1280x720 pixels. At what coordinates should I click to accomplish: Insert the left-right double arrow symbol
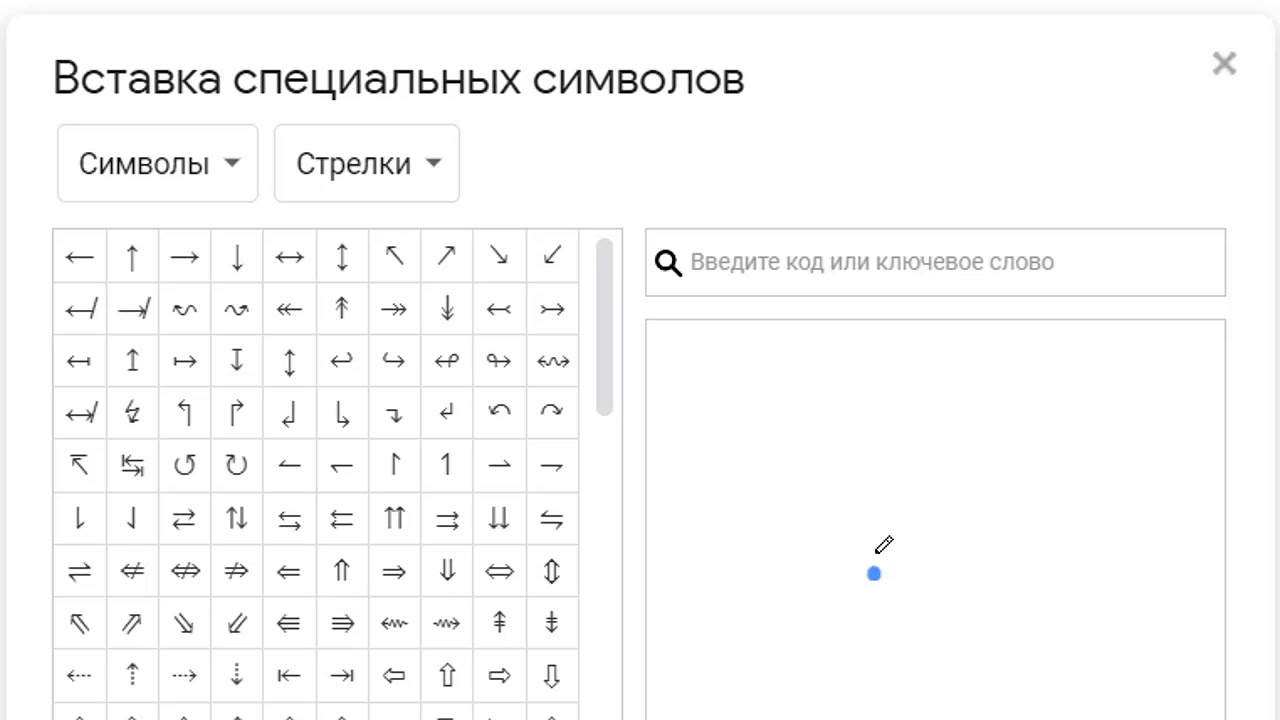[x=499, y=570]
